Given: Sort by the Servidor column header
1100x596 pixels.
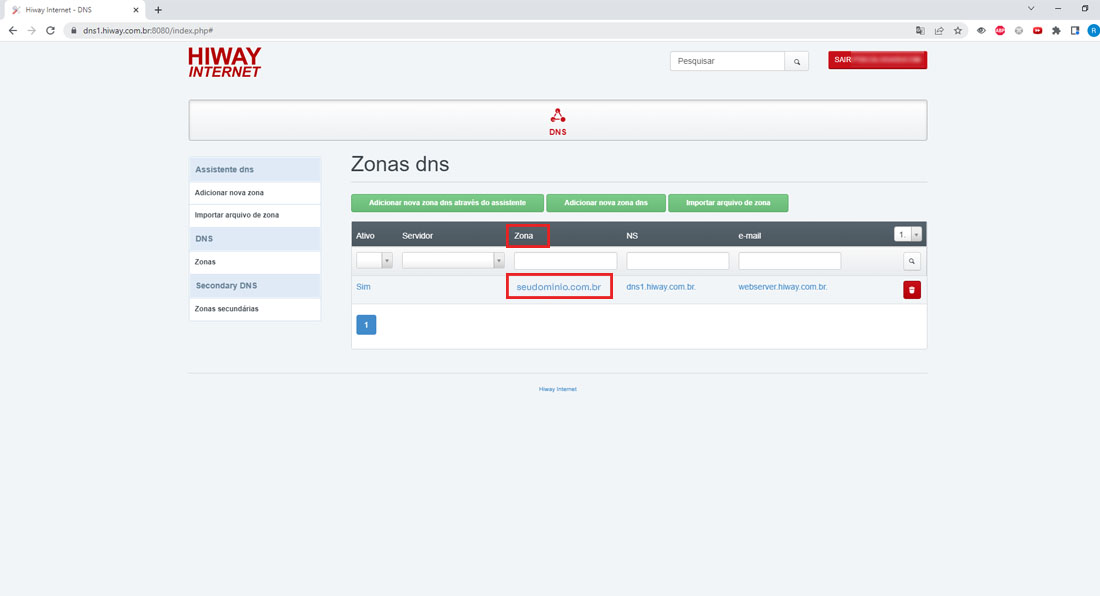Looking at the screenshot, I should click(x=417, y=236).
